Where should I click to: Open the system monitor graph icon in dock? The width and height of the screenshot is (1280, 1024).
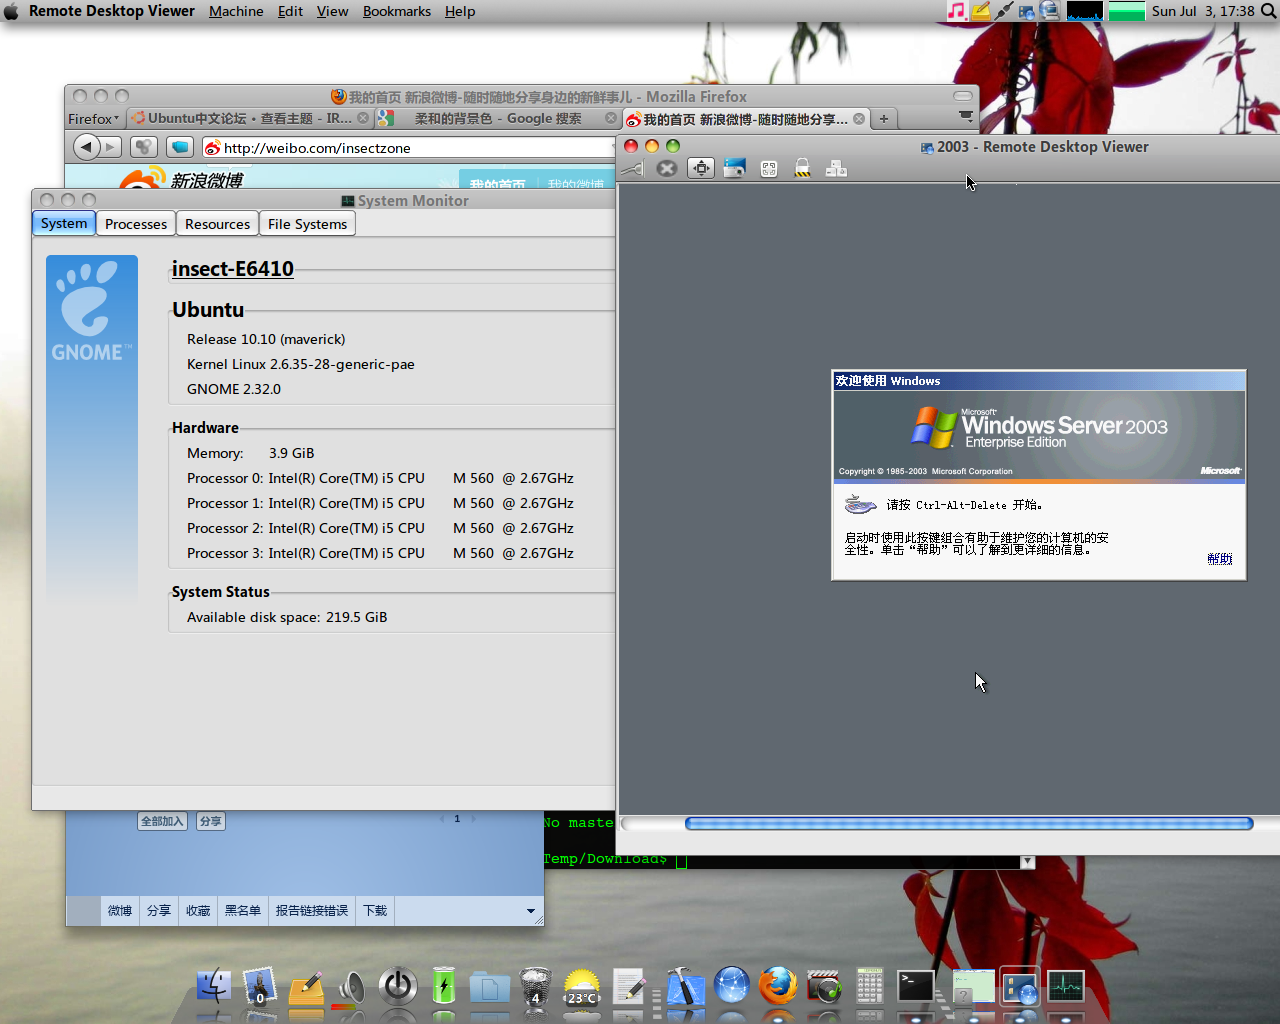click(1066, 987)
